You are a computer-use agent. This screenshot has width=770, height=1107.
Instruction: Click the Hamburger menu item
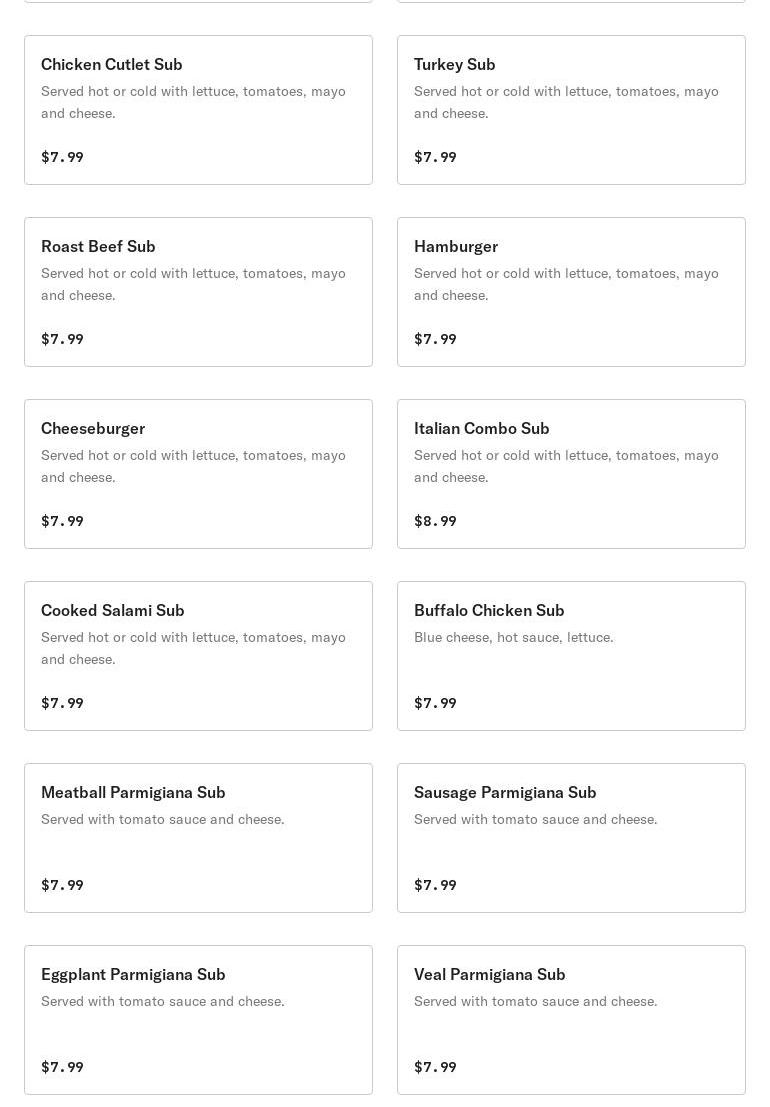click(x=571, y=292)
